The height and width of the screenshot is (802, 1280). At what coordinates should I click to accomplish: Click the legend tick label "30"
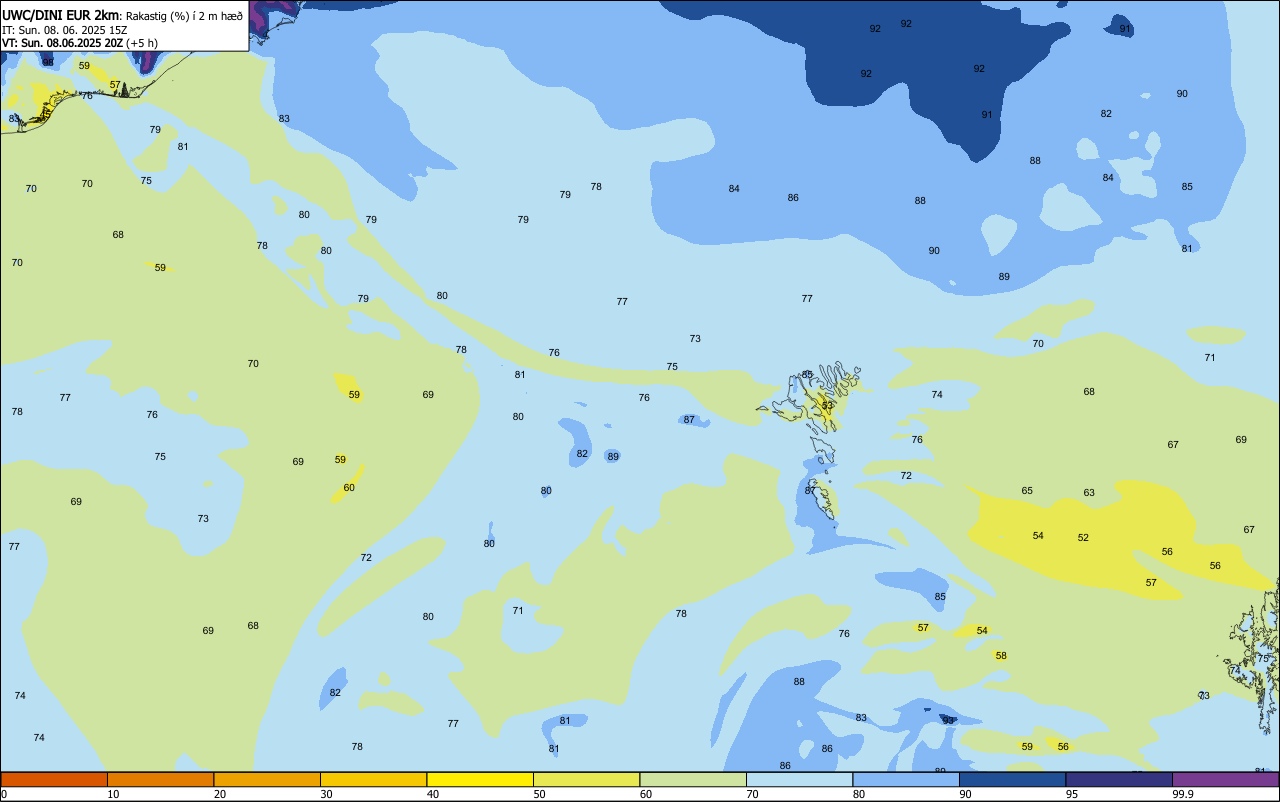pyautogui.click(x=326, y=794)
